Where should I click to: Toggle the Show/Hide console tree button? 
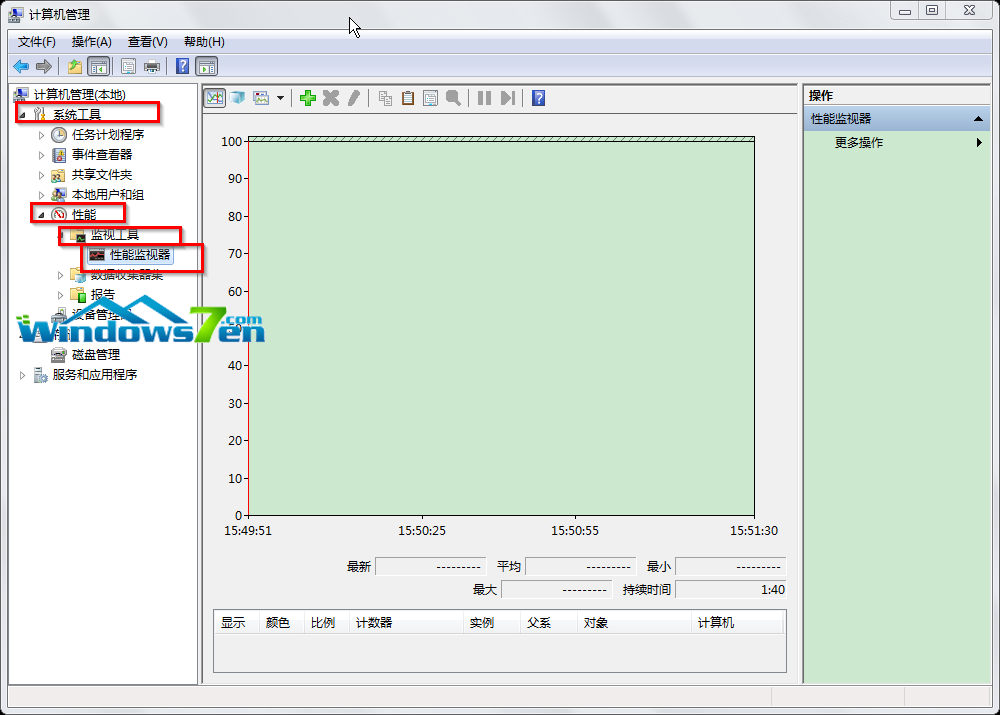pyautogui.click(x=99, y=67)
